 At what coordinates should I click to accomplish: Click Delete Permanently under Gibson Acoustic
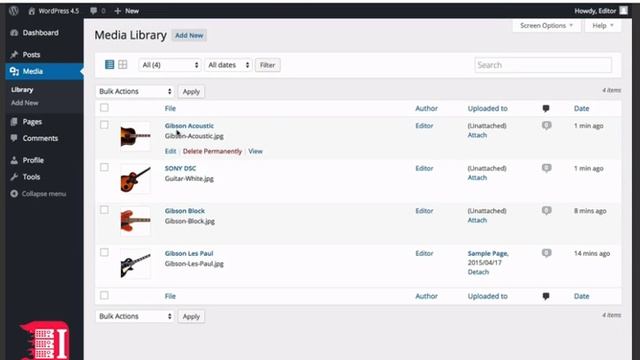212,151
